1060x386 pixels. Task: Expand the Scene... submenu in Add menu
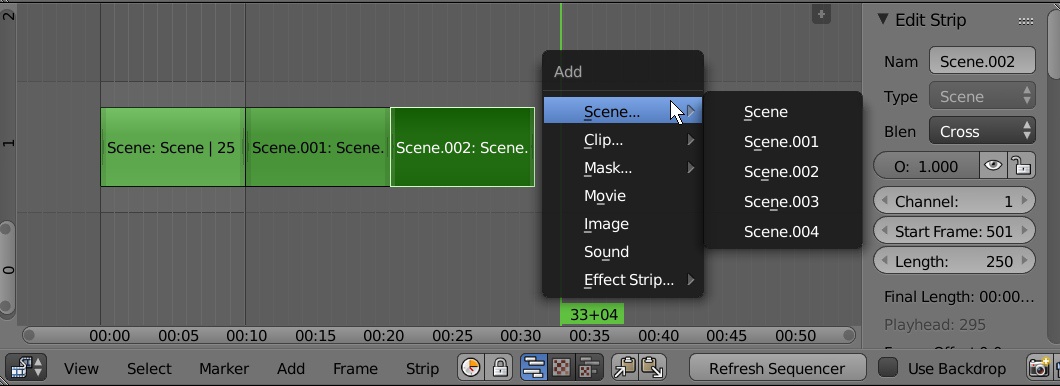(623, 112)
